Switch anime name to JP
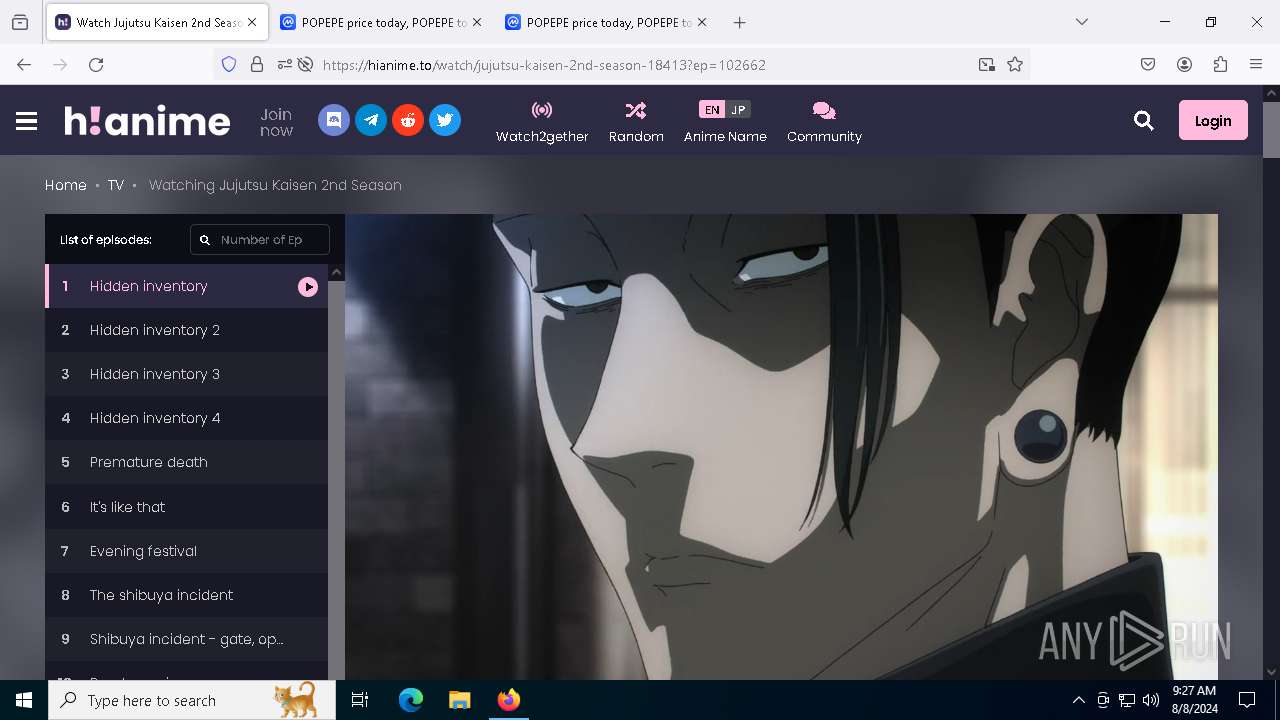 [738, 110]
